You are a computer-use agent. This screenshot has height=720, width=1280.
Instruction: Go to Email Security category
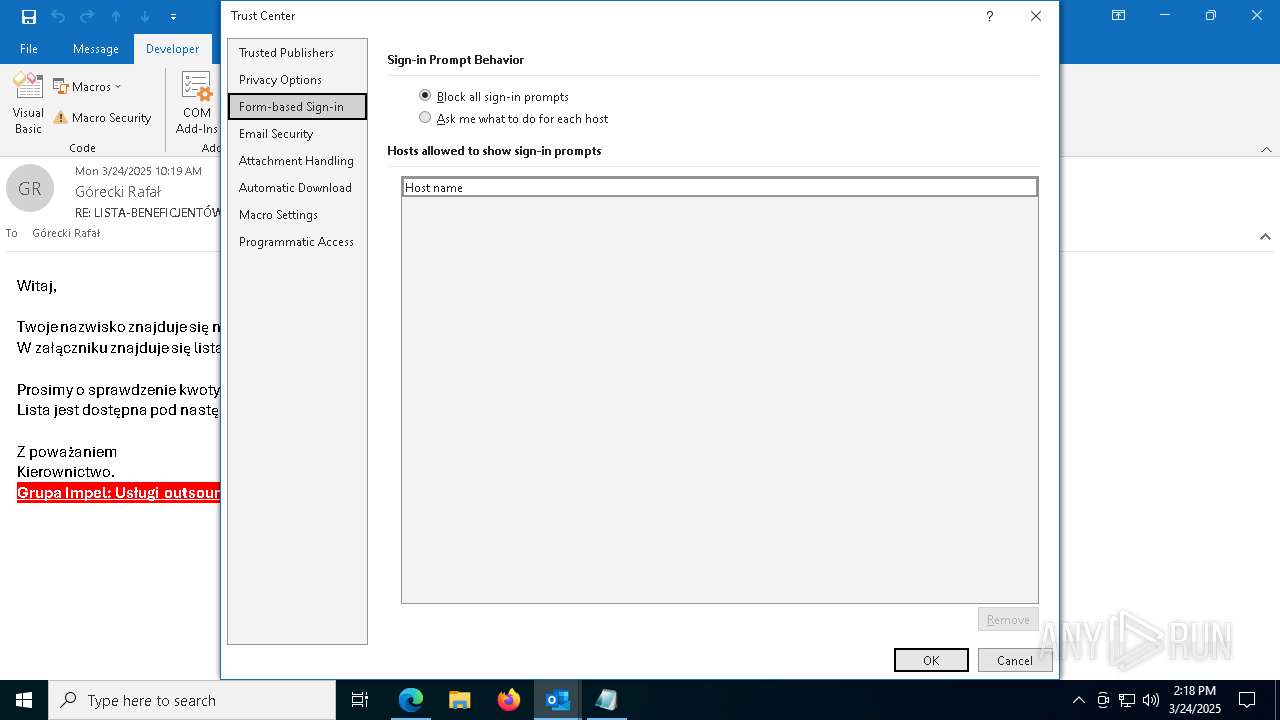coord(297,133)
